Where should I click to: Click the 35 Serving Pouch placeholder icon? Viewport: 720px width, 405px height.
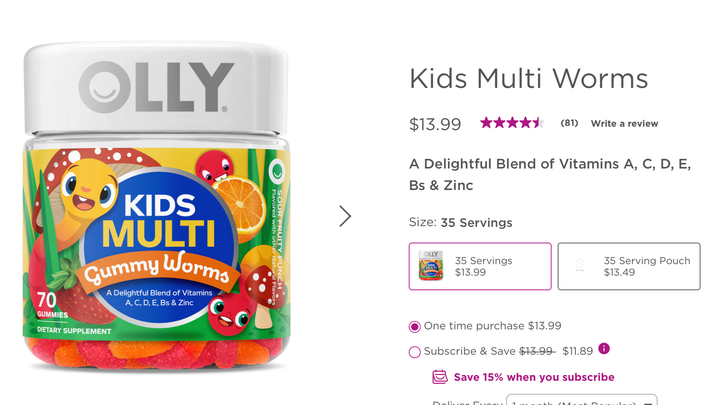(x=580, y=266)
